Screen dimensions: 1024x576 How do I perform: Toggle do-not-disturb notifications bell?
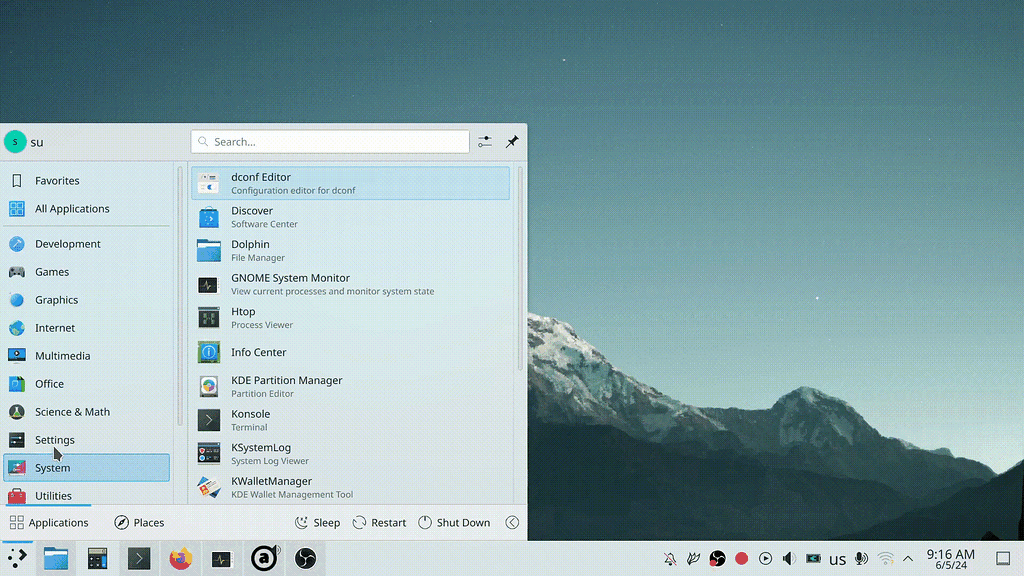coord(668,558)
